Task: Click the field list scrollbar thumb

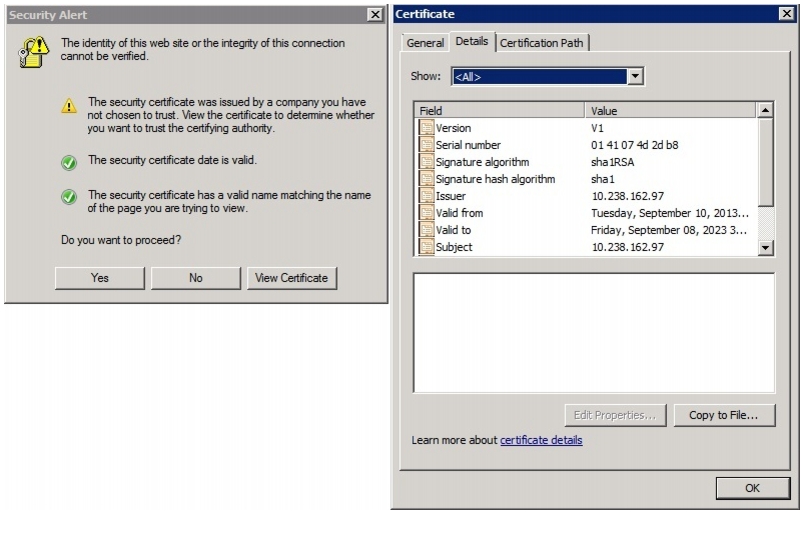Action: tap(765, 162)
